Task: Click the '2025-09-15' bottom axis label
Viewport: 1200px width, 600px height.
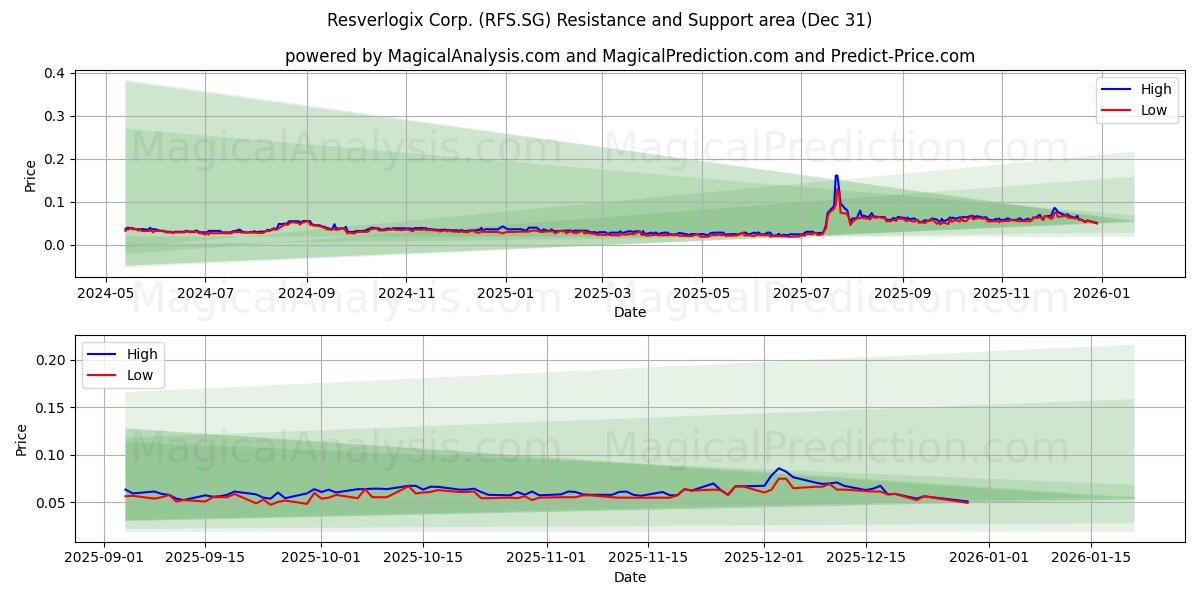Action: coord(205,558)
